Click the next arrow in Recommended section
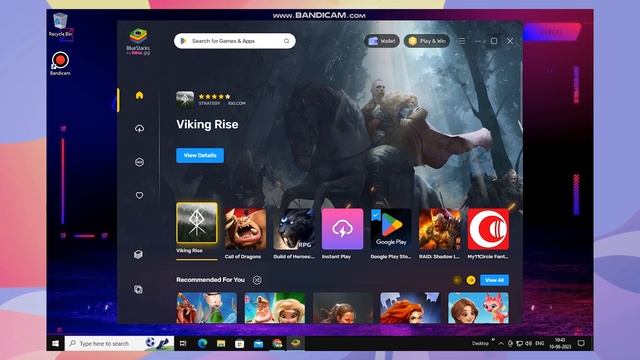Image resolution: width=640 pixels, height=360 pixels. tap(471, 280)
